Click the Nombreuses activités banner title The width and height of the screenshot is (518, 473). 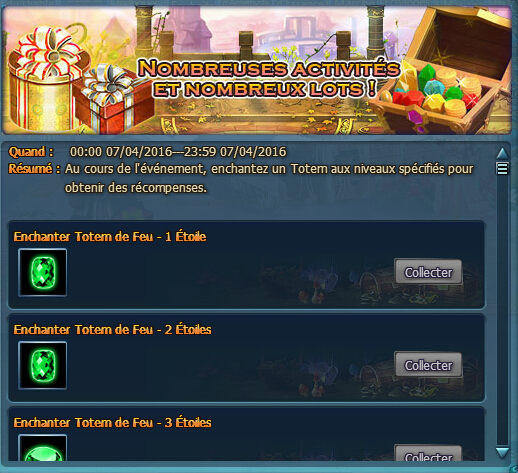(268, 79)
